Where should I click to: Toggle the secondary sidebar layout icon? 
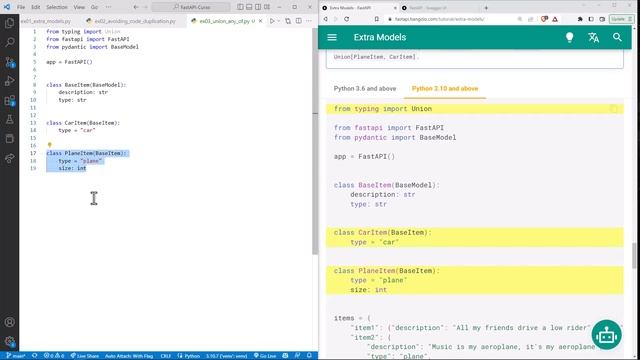258,7
